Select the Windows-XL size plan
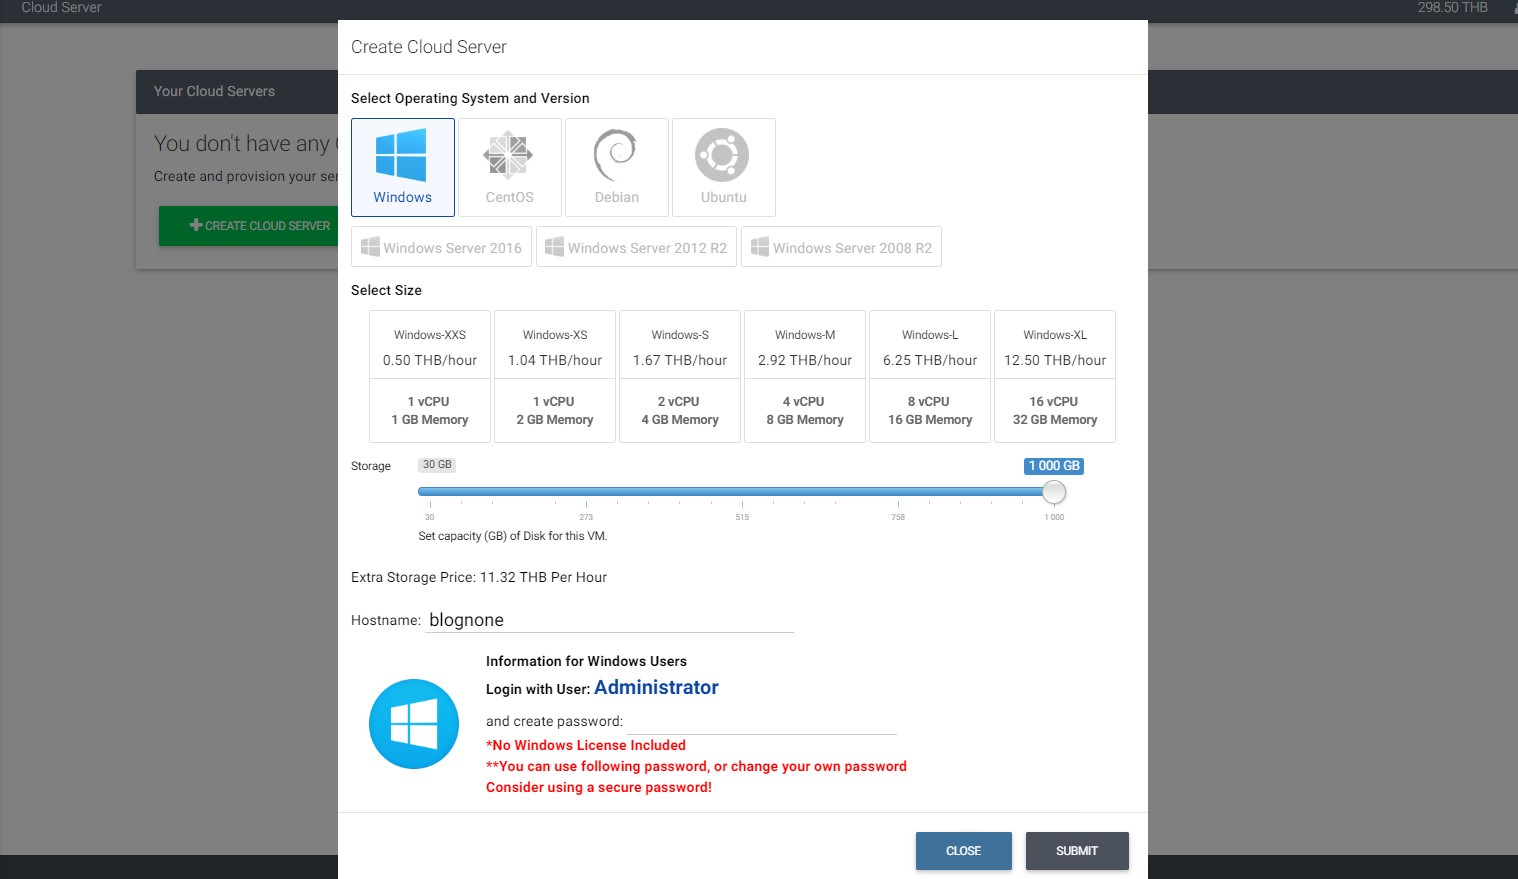The height and width of the screenshot is (879, 1518). 1055,376
